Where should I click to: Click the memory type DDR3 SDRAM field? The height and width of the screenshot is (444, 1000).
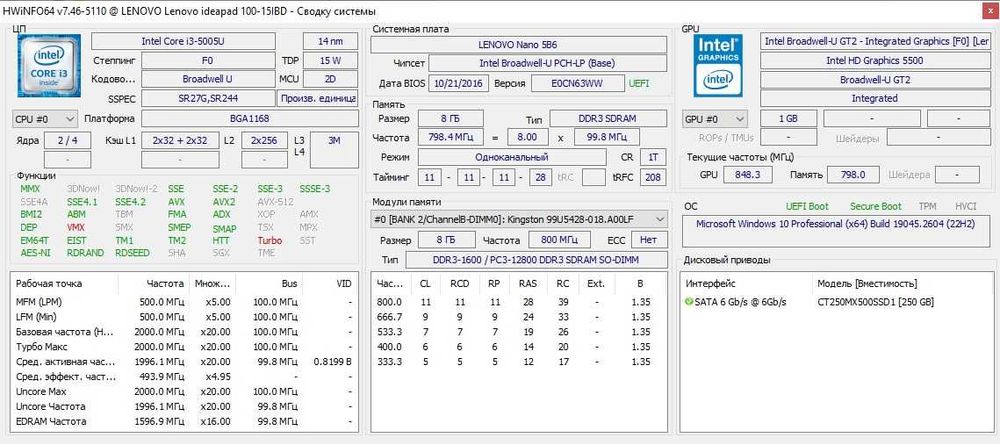click(608, 119)
